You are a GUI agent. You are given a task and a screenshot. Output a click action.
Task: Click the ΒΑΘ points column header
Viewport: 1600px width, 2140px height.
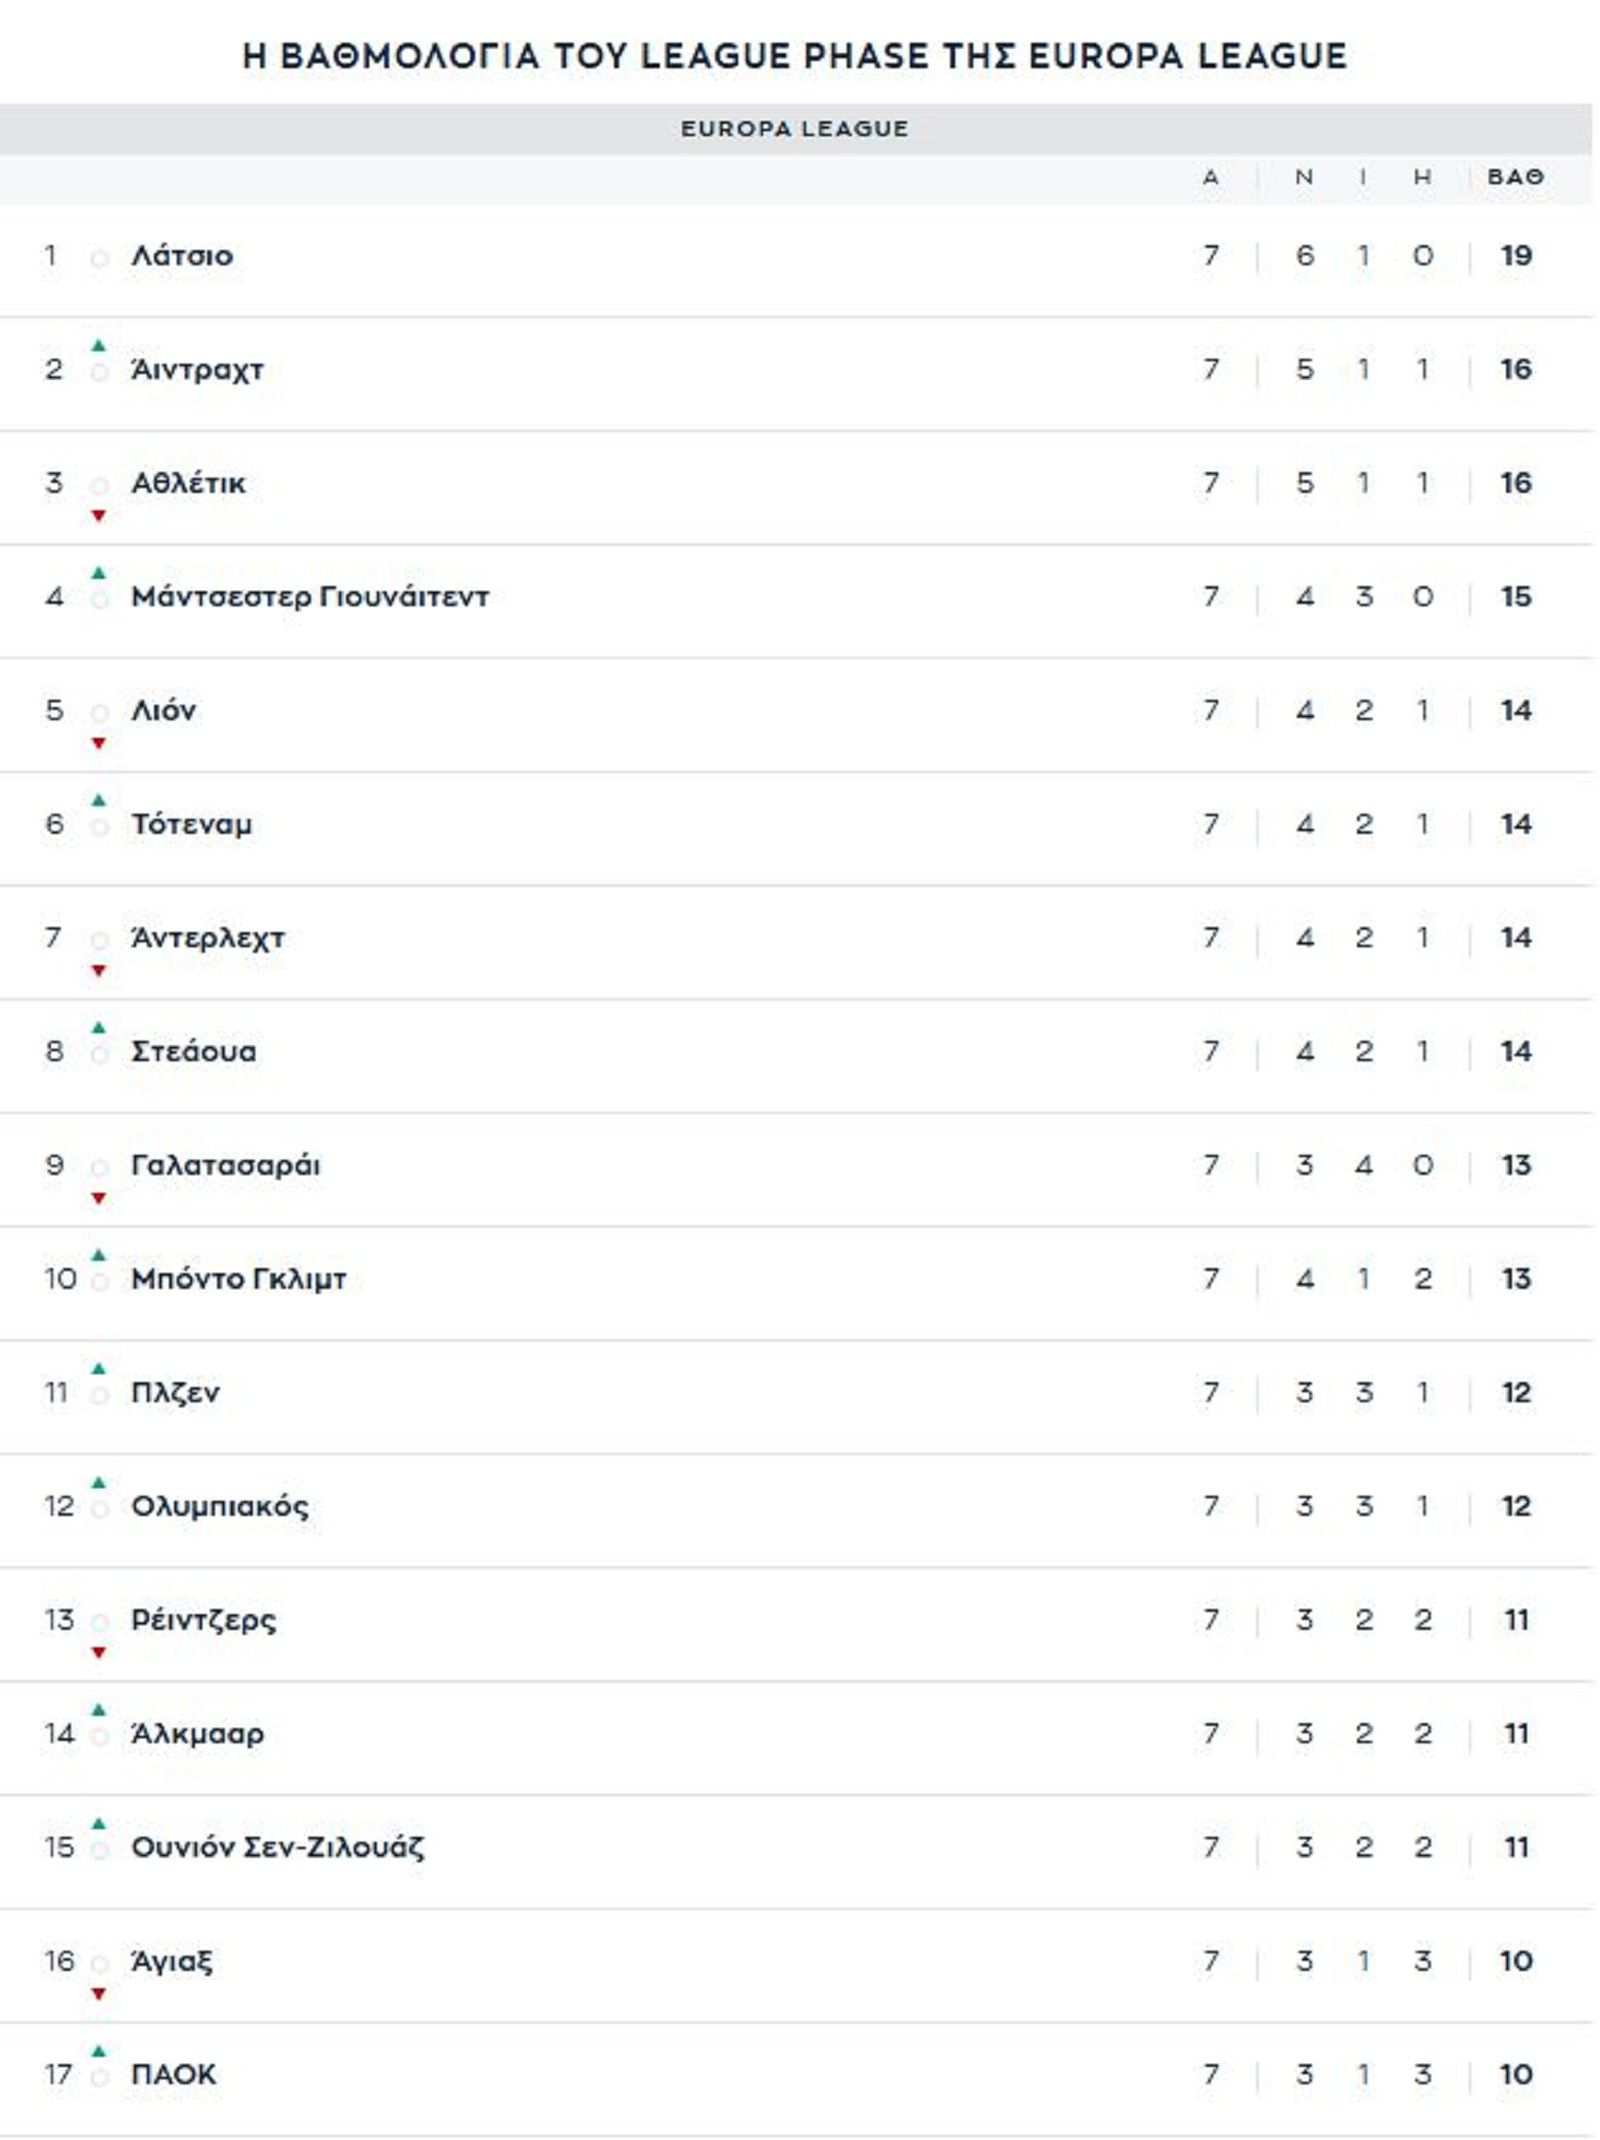click(1515, 177)
